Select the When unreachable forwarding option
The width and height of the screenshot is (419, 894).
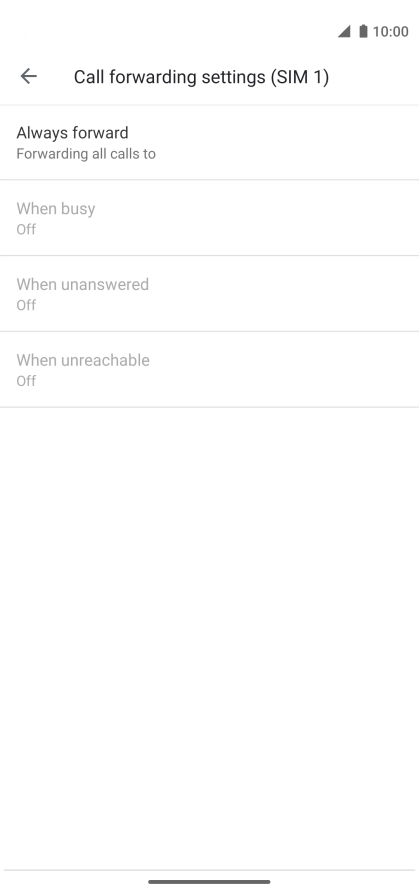[209, 369]
